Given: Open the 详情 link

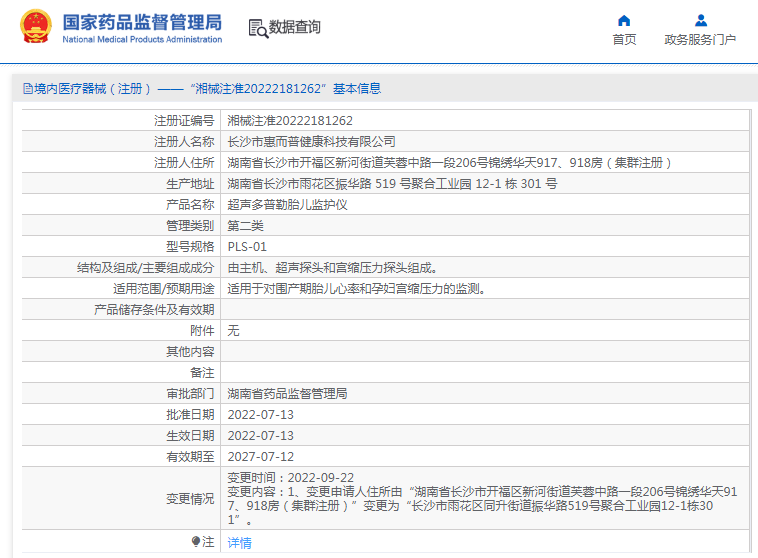Looking at the screenshot, I should [239, 543].
